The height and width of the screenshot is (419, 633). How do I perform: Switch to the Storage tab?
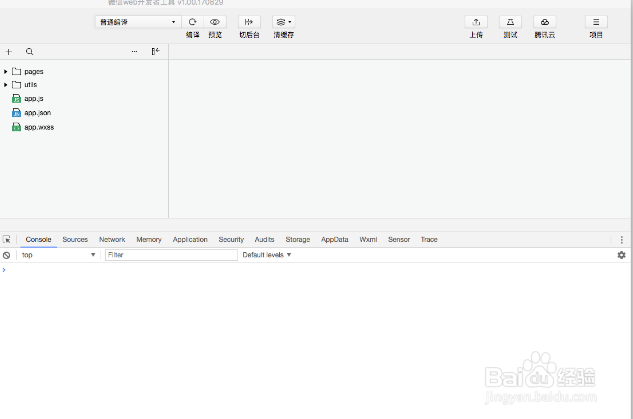pyautogui.click(x=298, y=239)
